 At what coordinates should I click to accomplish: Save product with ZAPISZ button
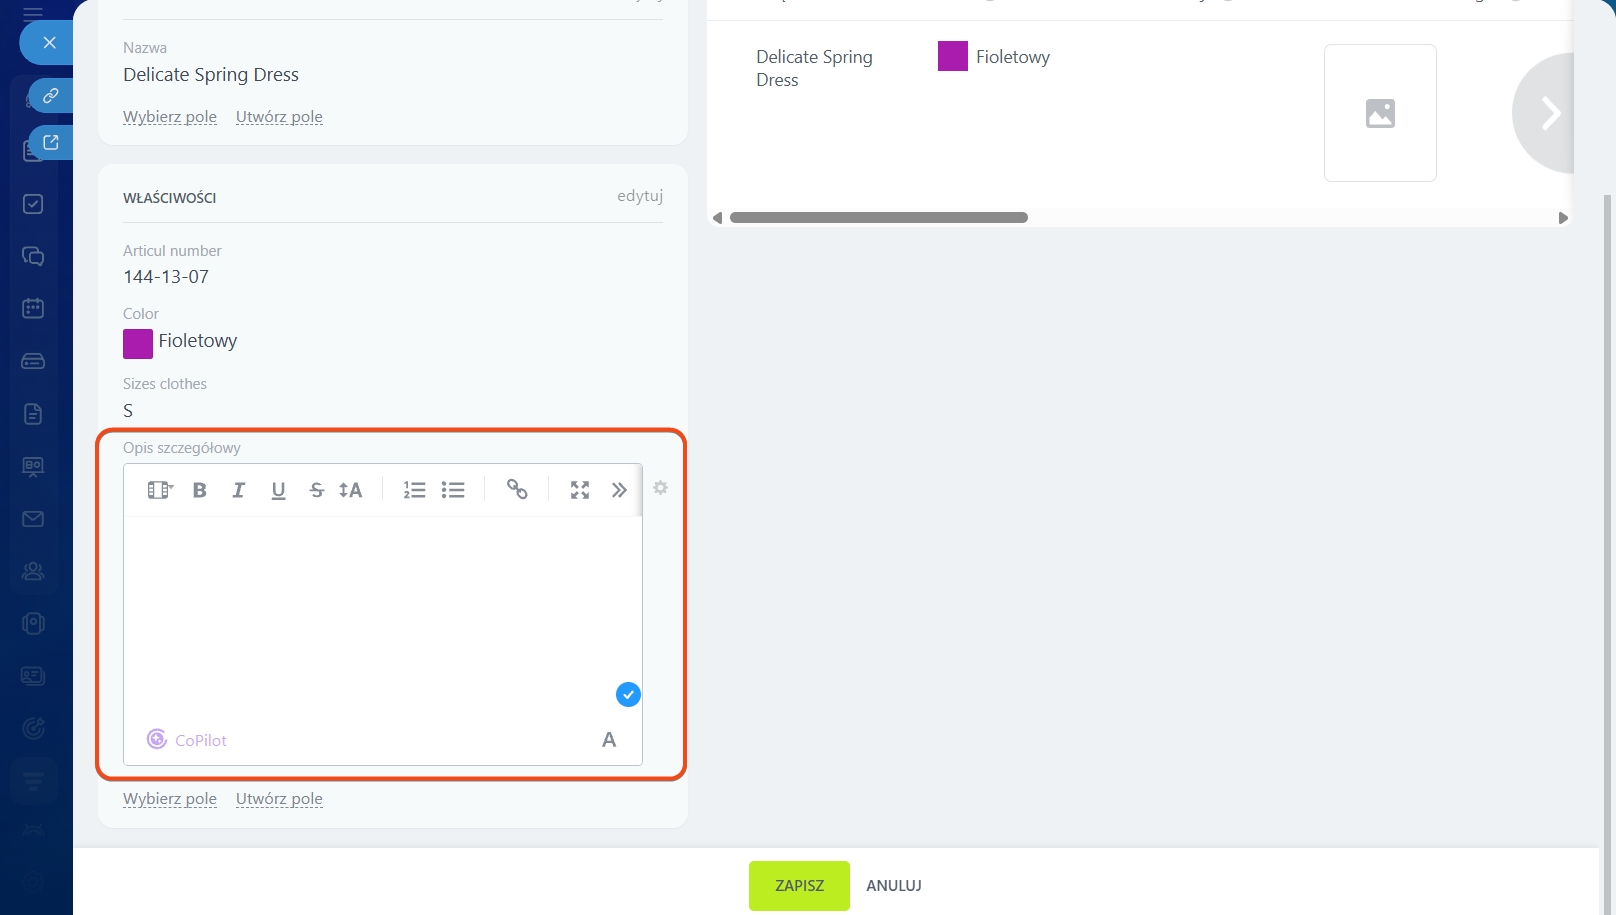click(799, 886)
